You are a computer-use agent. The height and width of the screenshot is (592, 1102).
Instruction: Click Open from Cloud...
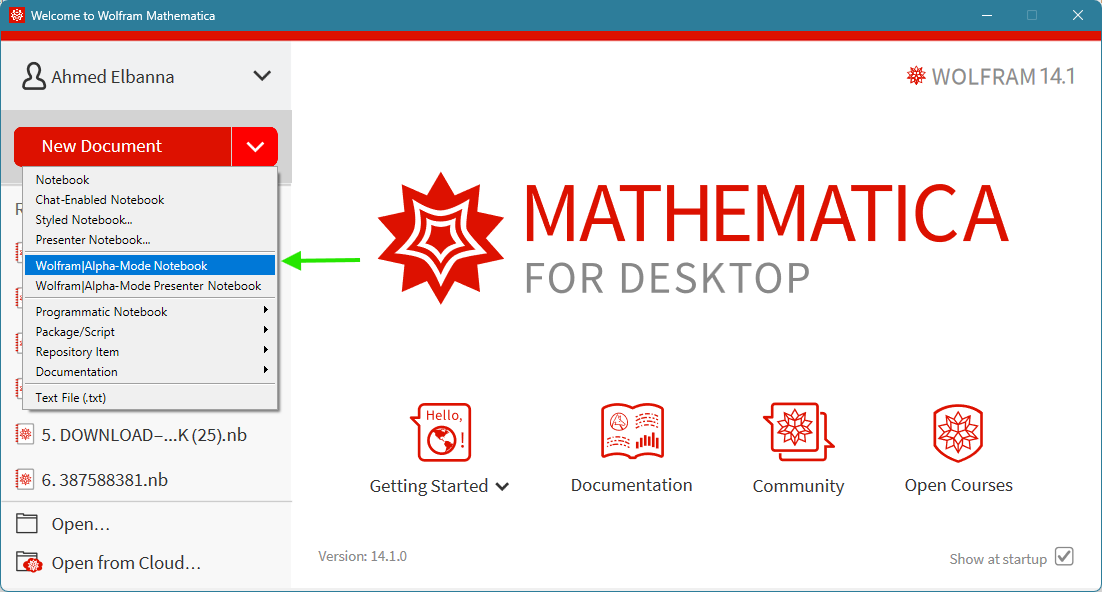click(x=126, y=563)
